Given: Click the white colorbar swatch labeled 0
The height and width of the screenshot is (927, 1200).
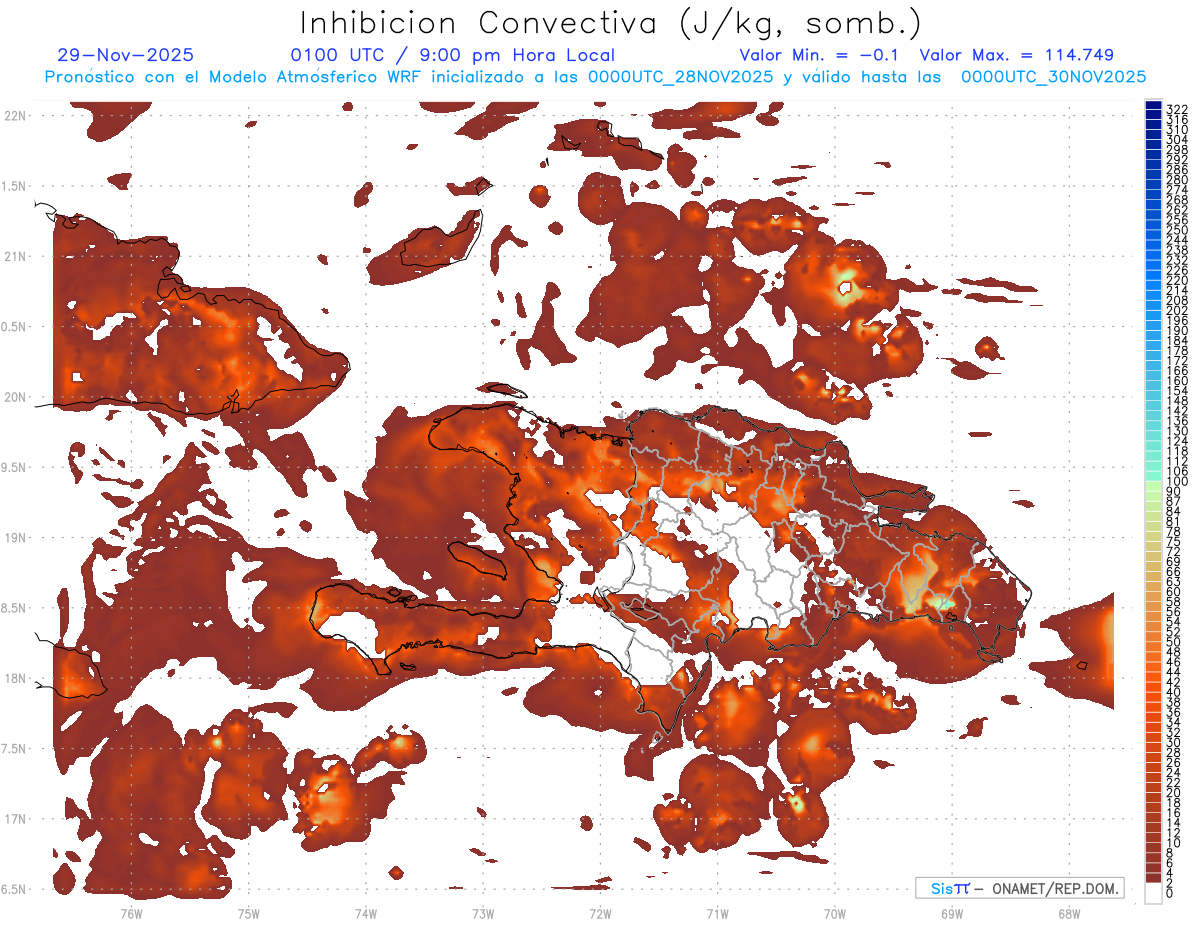Looking at the screenshot, I should (1153, 894).
